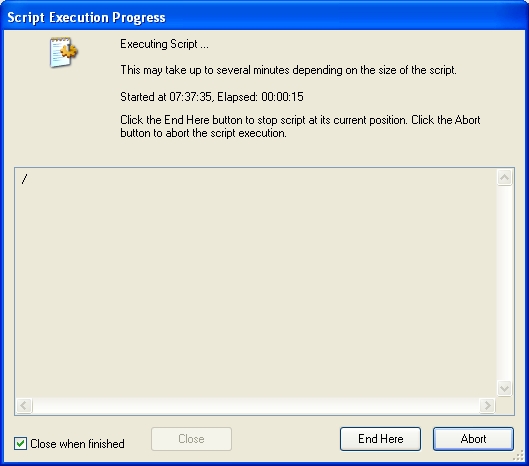Image resolution: width=529 pixels, height=466 pixels.
Task: Click the horizontal scrollbar track of output
Action: pos(256,405)
